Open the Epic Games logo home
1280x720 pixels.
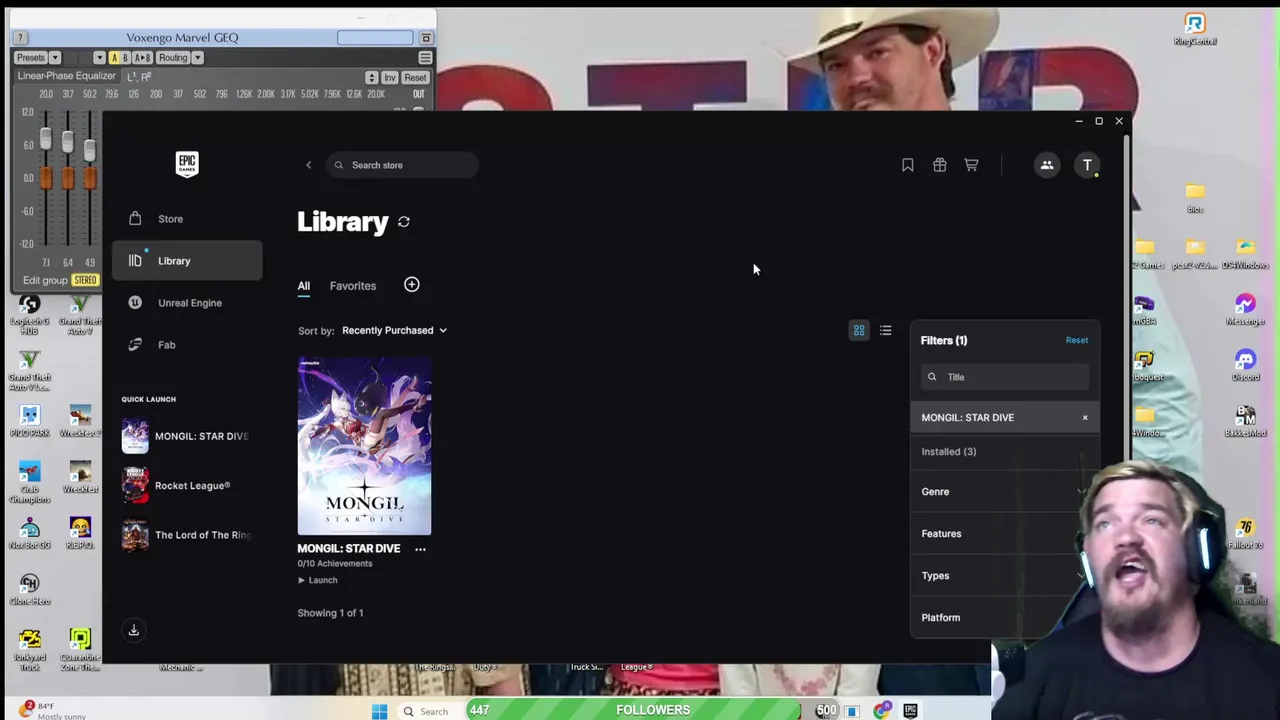pyautogui.click(x=187, y=165)
